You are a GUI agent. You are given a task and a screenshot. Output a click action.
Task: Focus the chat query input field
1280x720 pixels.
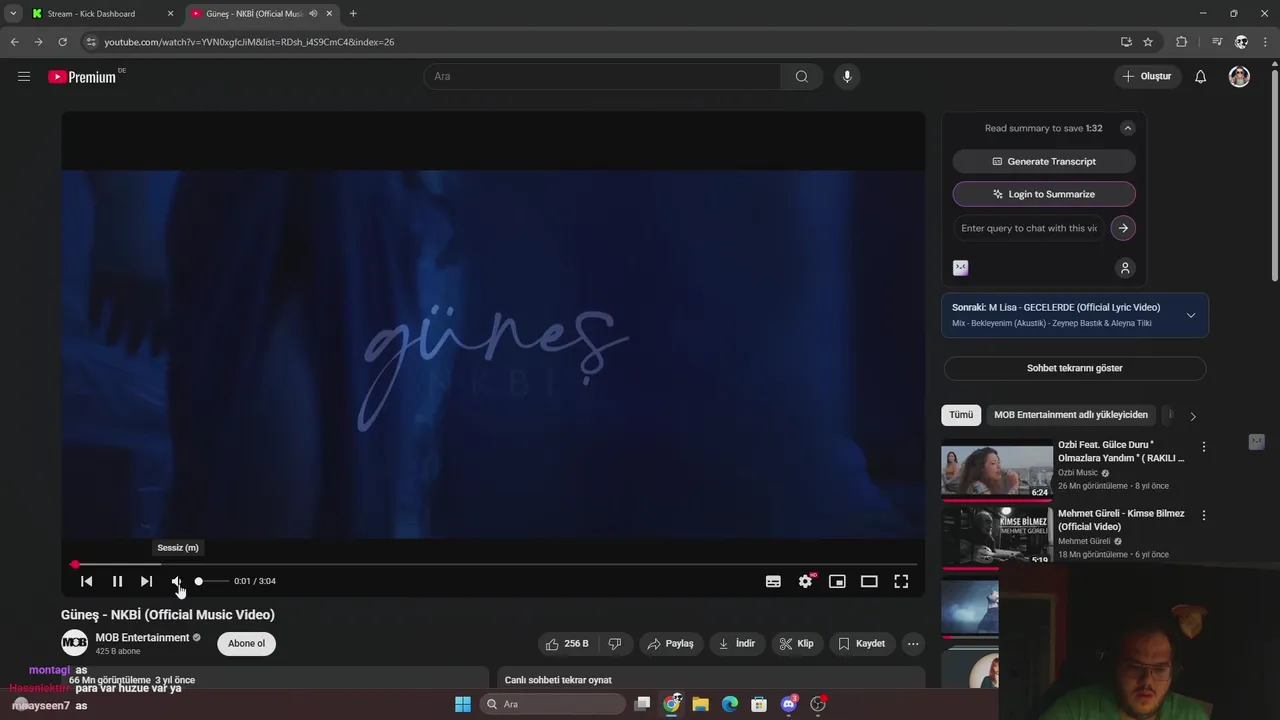click(x=1029, y=228)
